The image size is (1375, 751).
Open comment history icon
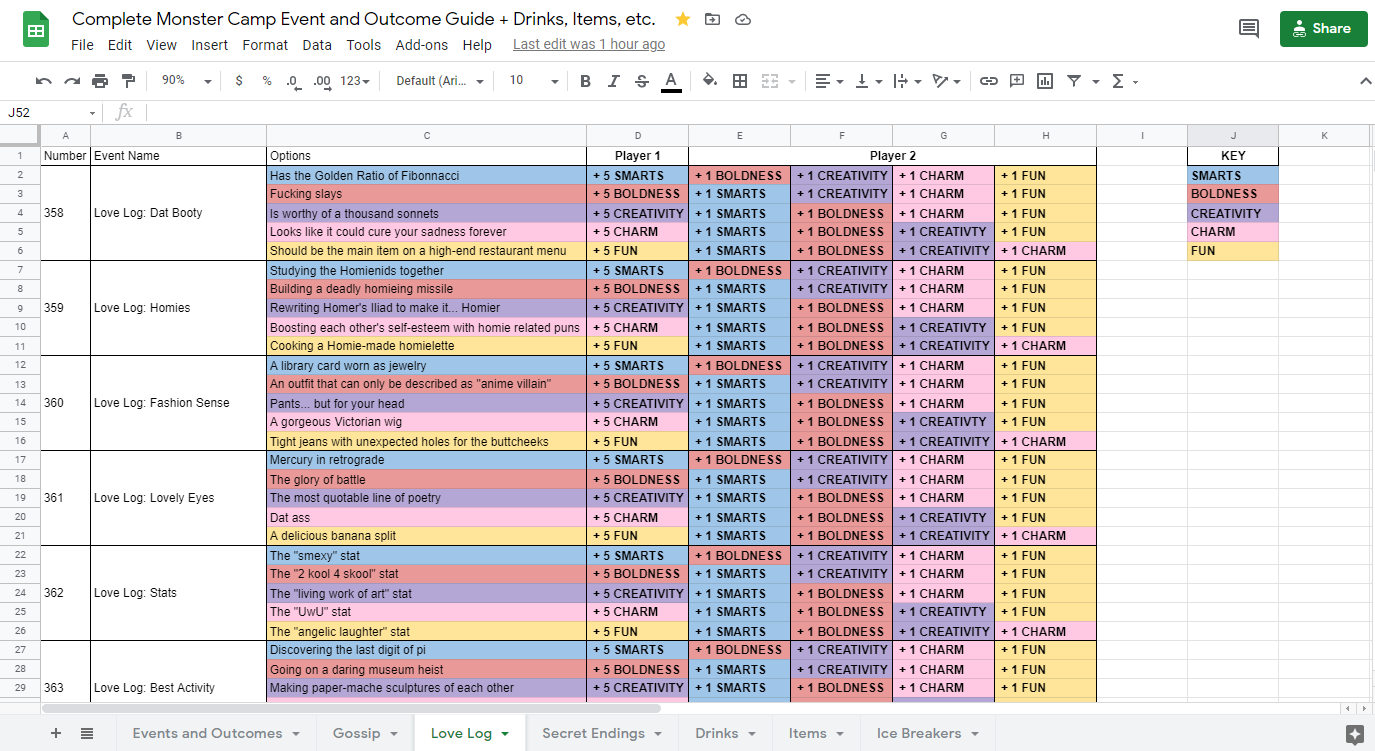[1248, 29]
